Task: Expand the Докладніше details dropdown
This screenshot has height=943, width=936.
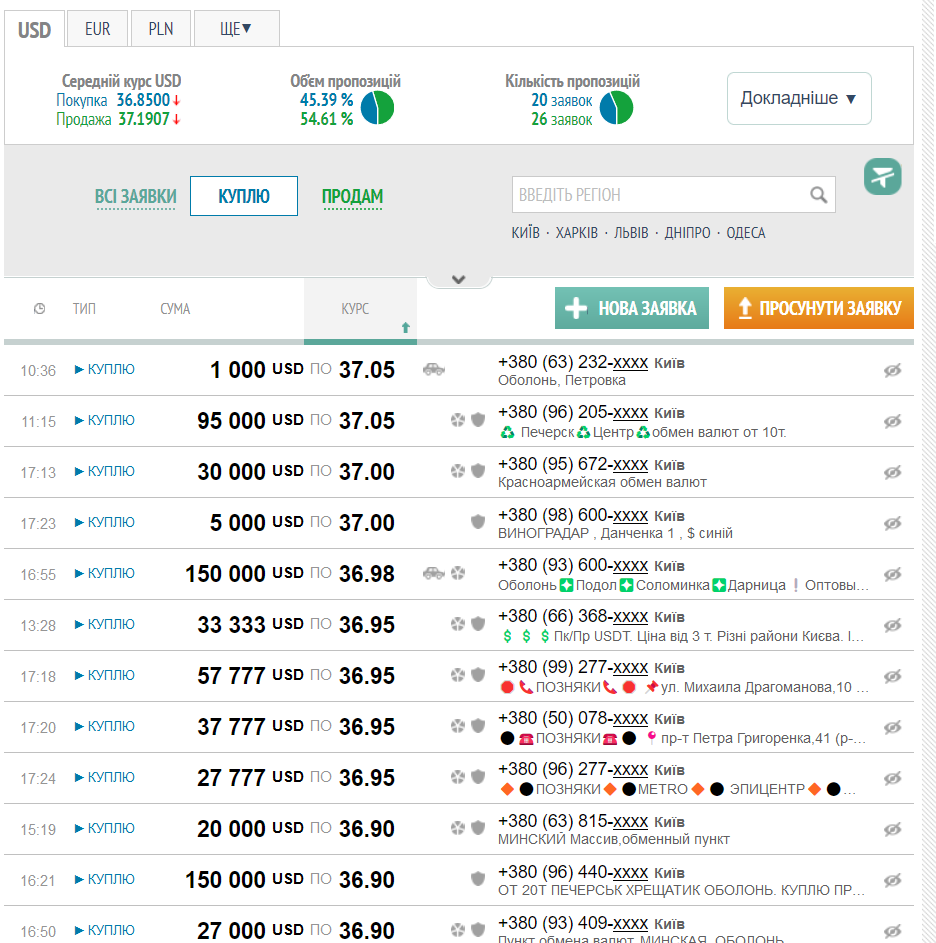Action: [x=798, y=99]
